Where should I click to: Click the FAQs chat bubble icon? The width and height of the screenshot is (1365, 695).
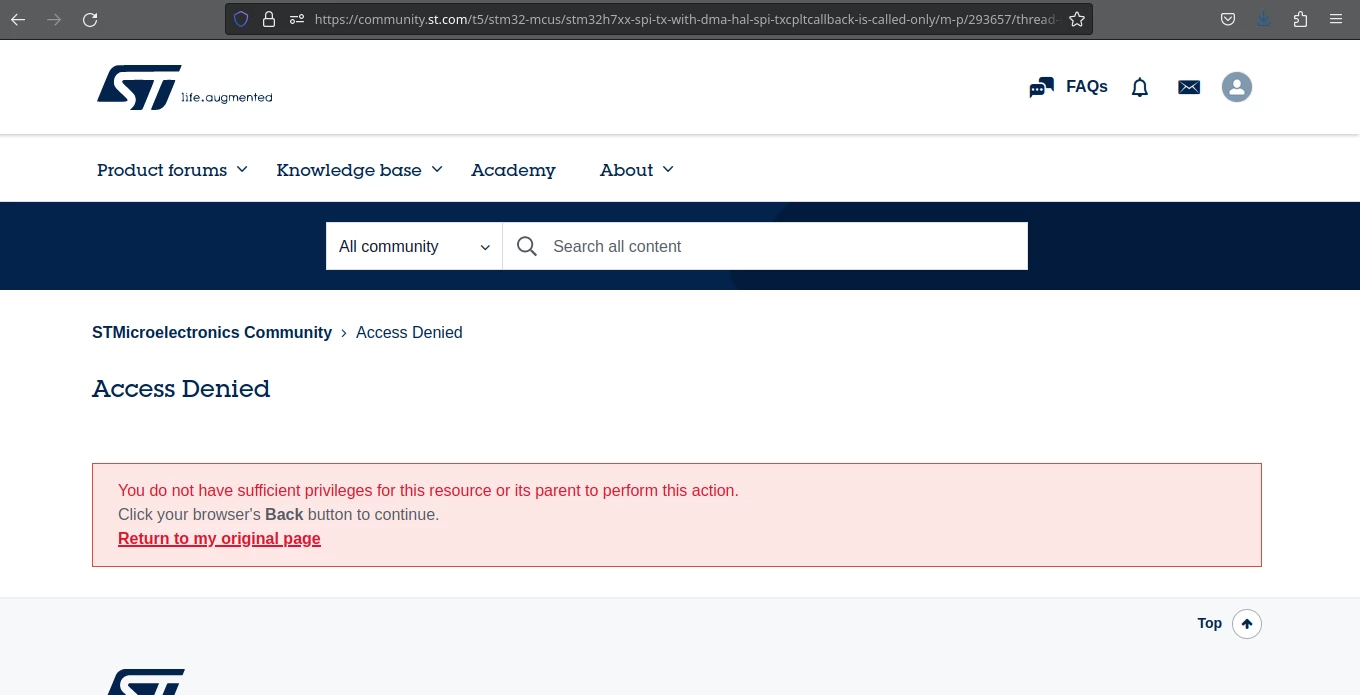(x=1041, y=88)
